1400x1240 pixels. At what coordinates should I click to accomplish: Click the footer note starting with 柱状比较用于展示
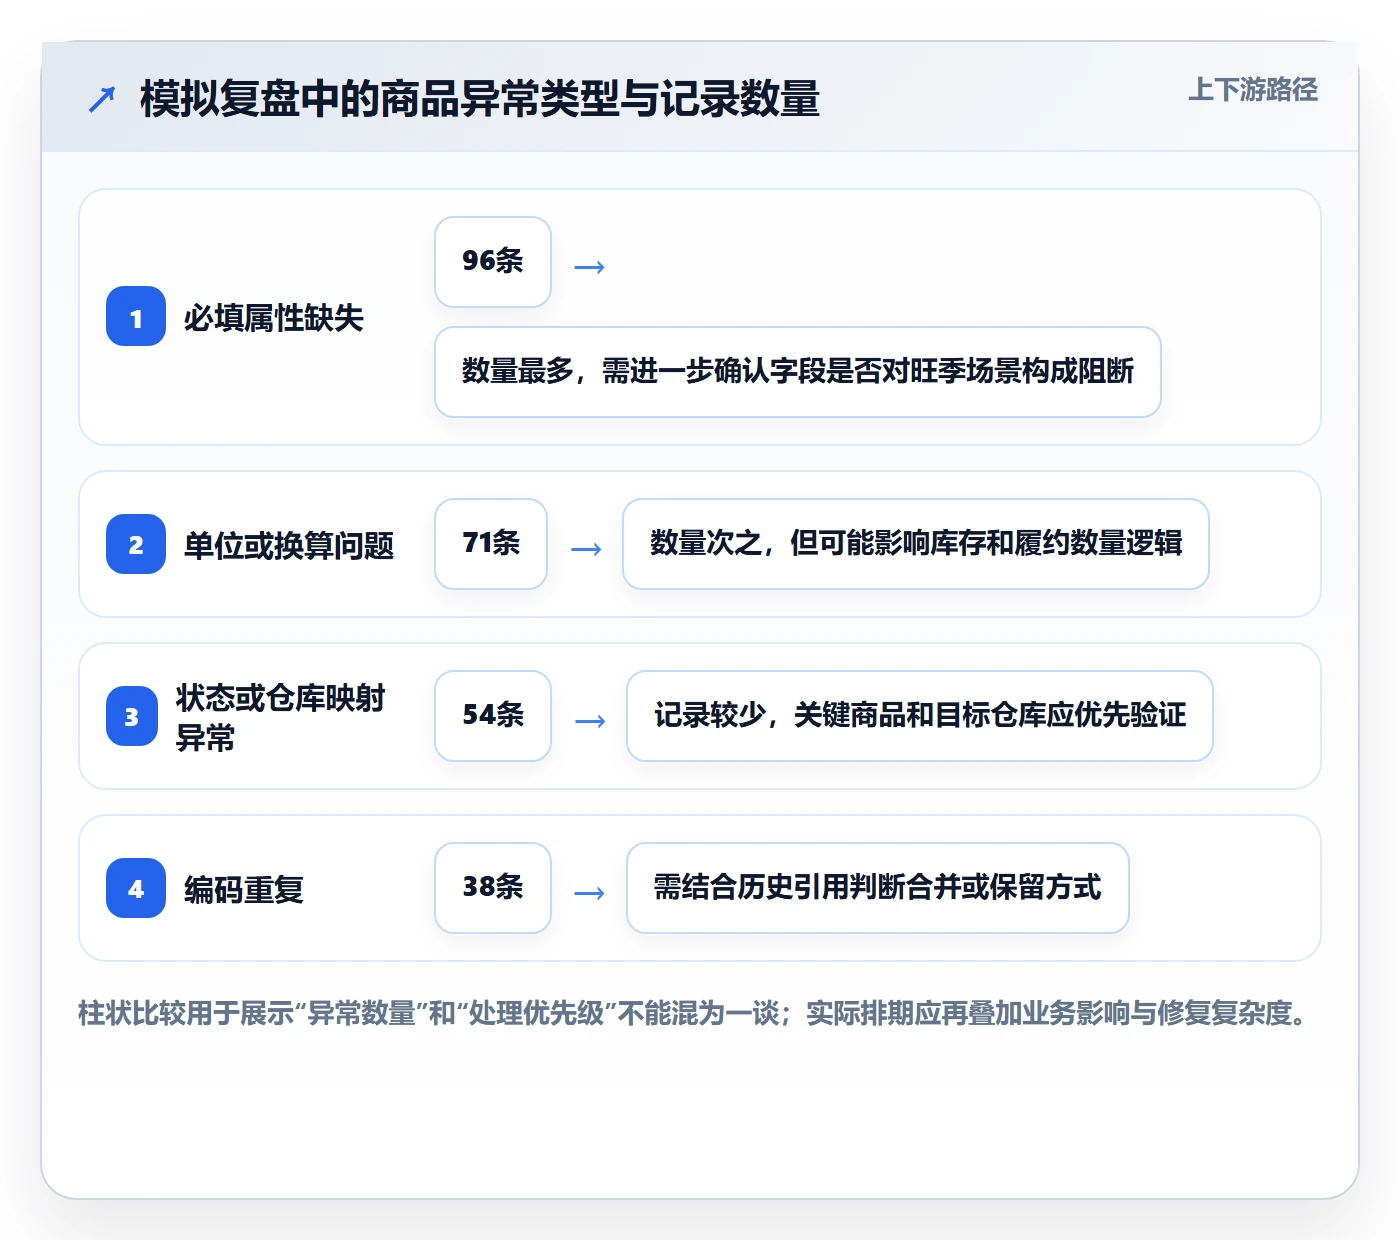click(694, 1013)
